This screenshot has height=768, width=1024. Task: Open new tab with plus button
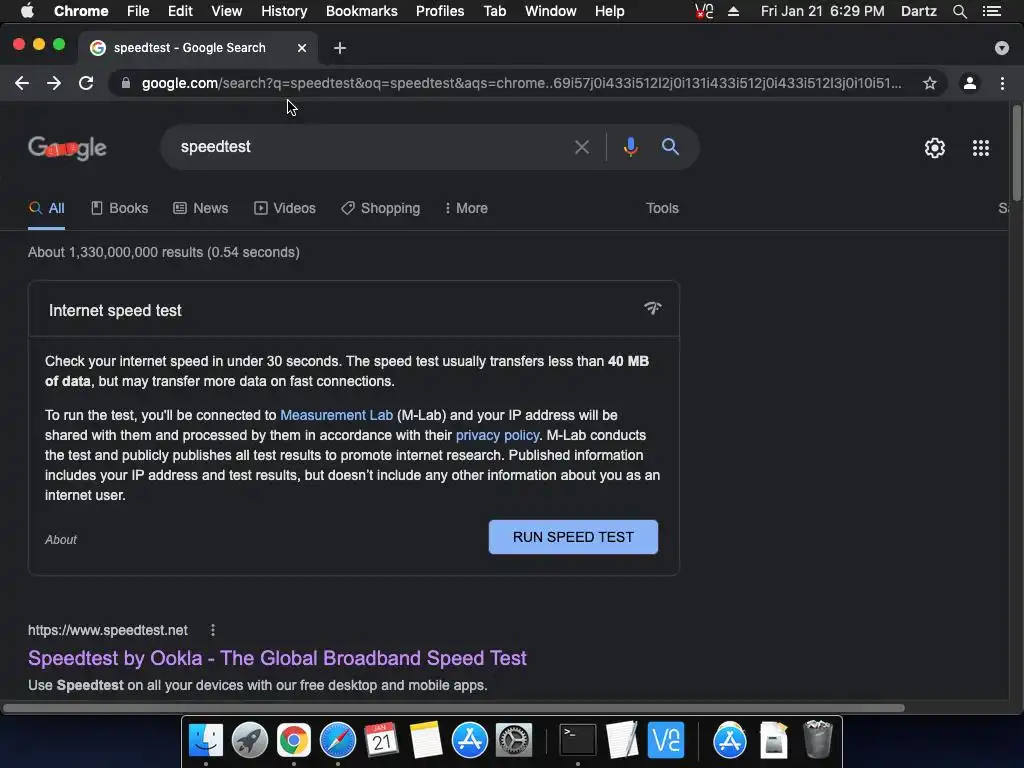[x=340, y=48]
